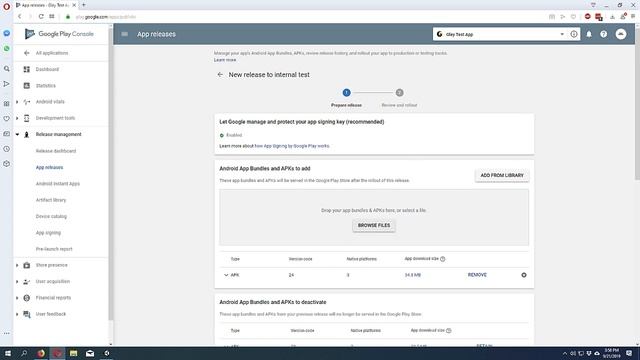Click REMOVE in the APK row
This screenshot has width=640, height=360.
(477, 275)
